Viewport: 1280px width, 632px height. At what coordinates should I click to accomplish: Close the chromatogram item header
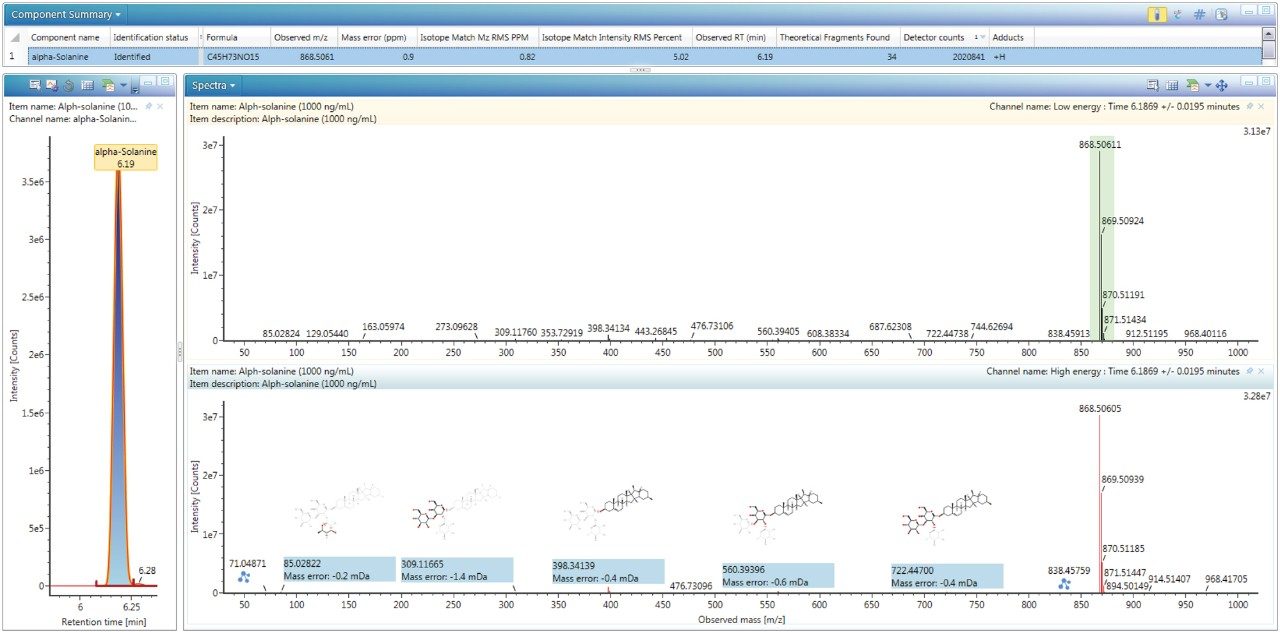click(162, 105)
